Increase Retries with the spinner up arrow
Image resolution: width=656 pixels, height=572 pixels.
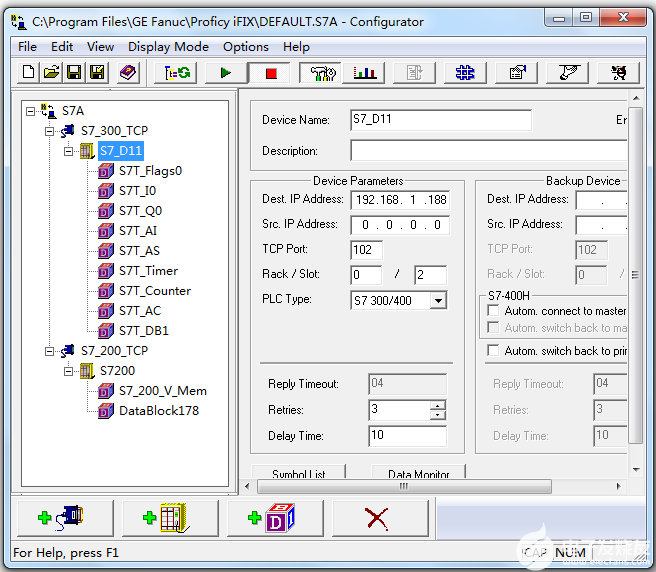tap(438, 405)
